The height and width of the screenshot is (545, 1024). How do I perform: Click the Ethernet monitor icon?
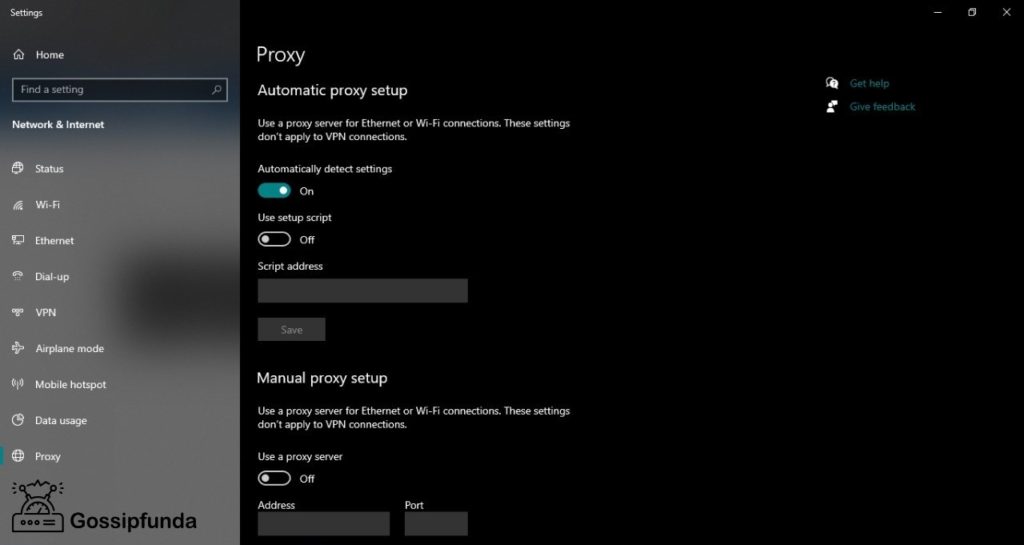[18, 240]
